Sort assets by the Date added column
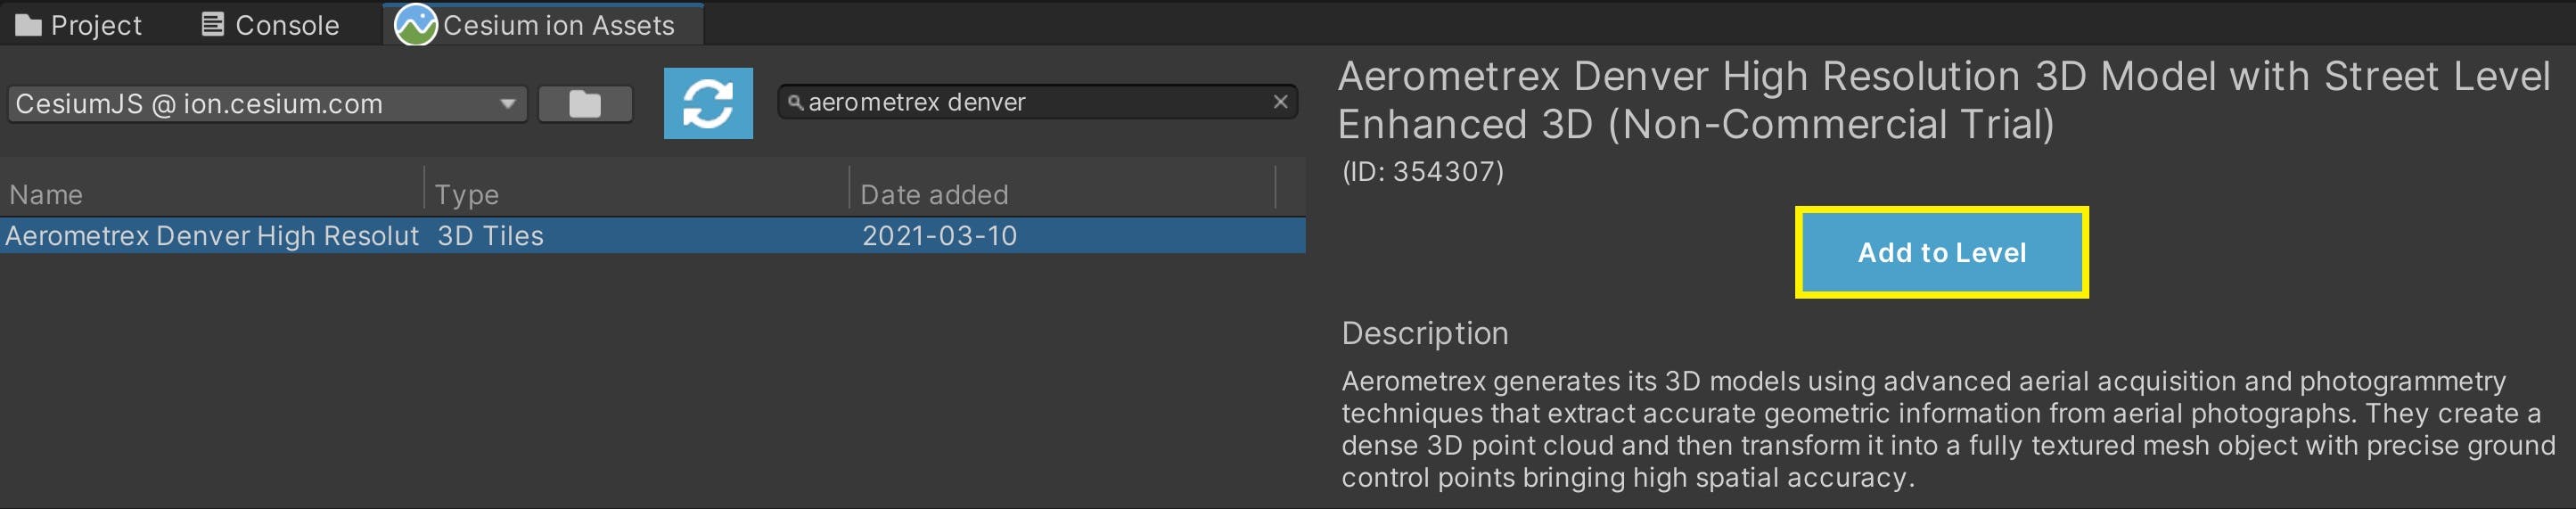The height and width of the screenshot is (509, 2576). pyautogui.click(x=934, y=194)
